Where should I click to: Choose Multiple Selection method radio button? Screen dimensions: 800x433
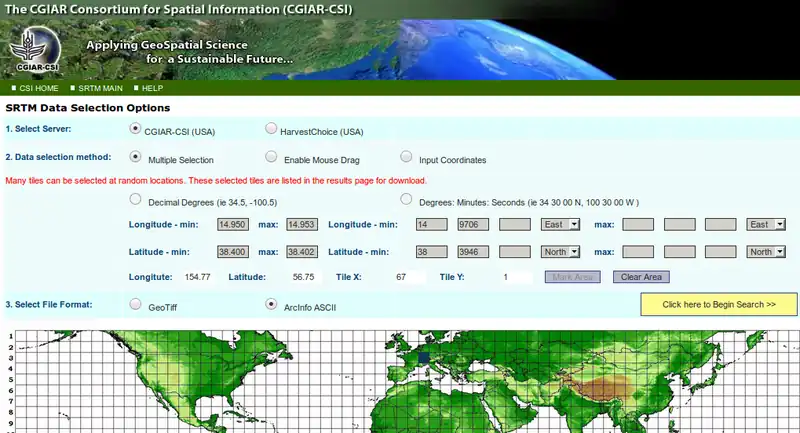[x=136, y=157]
